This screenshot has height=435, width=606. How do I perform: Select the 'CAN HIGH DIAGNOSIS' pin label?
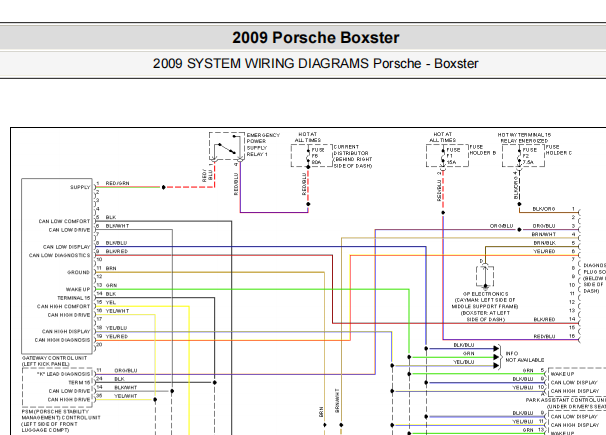click(62, 340)
